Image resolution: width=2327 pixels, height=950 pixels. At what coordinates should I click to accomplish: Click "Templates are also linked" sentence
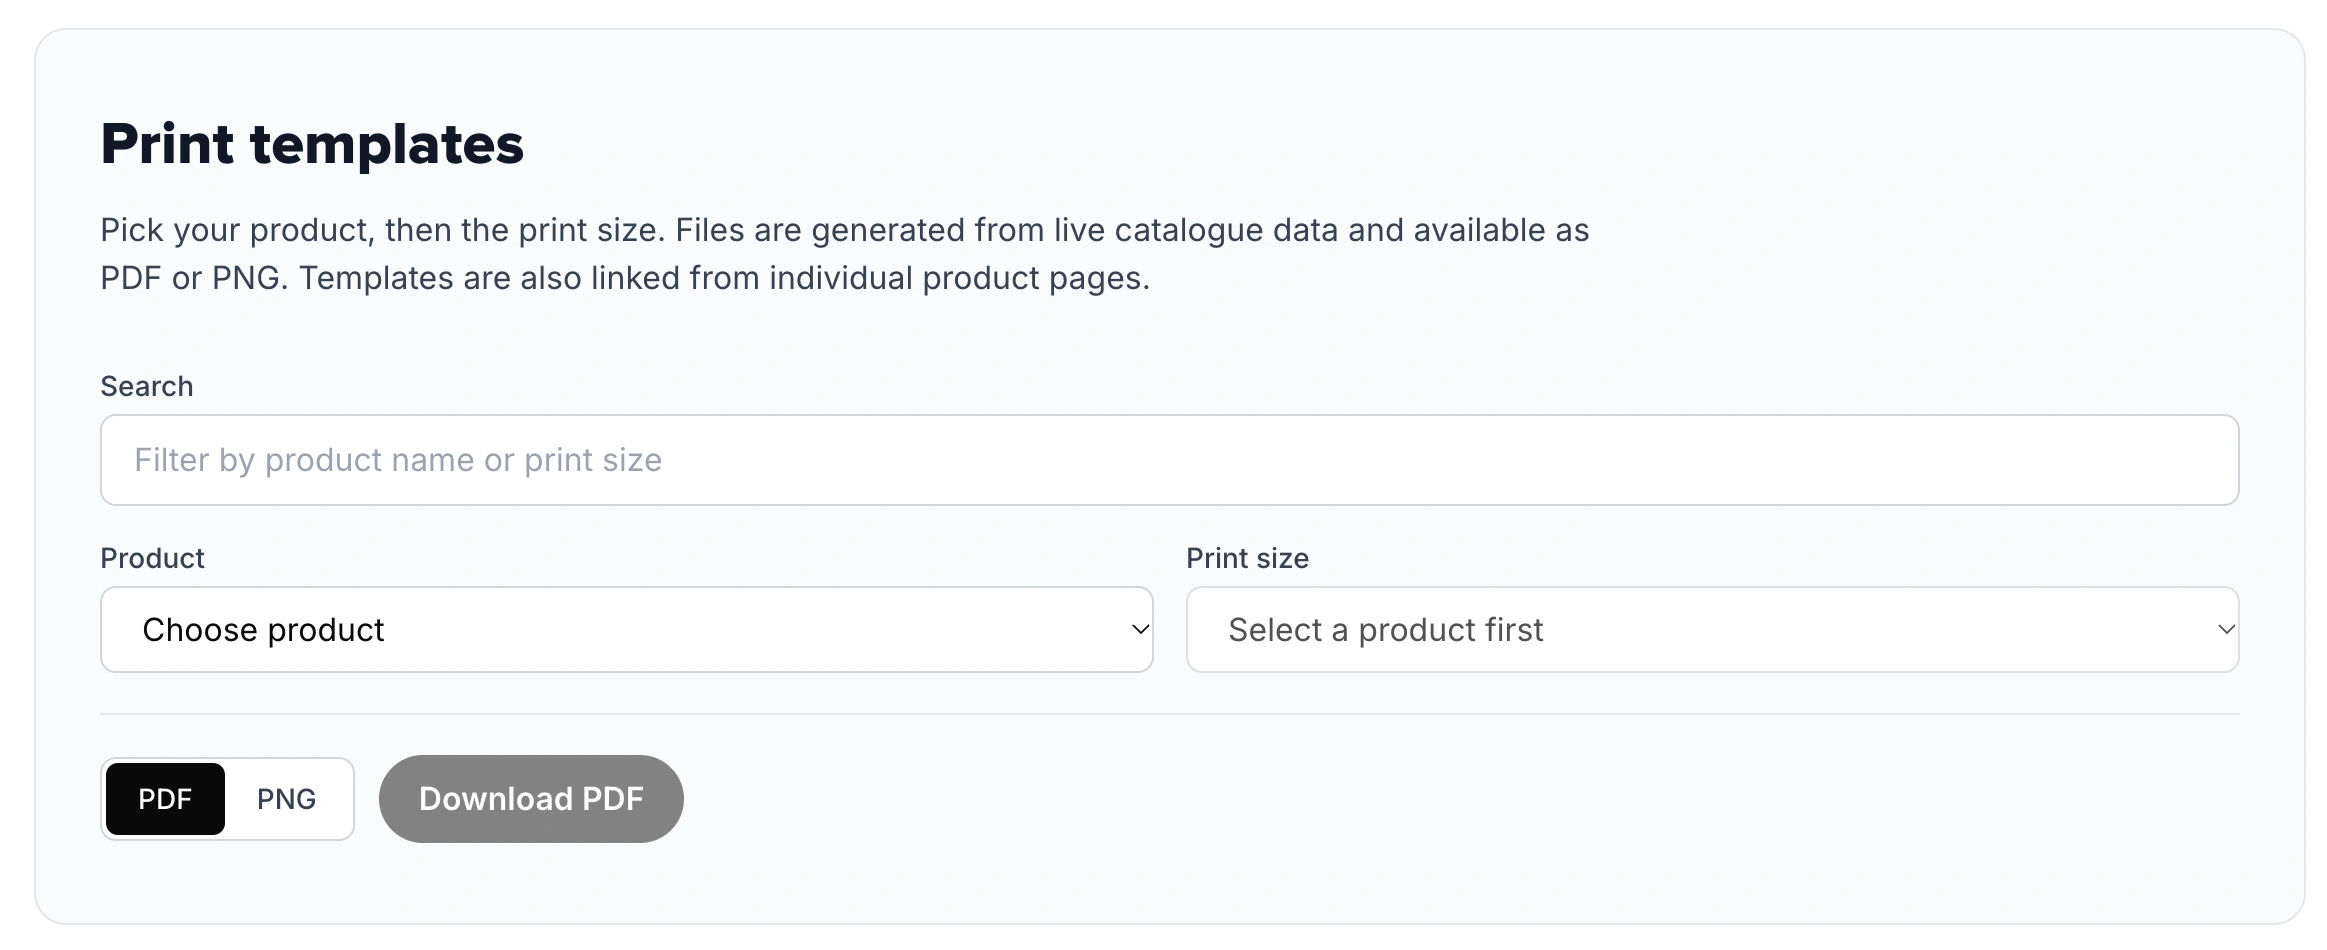coord(724,278)
